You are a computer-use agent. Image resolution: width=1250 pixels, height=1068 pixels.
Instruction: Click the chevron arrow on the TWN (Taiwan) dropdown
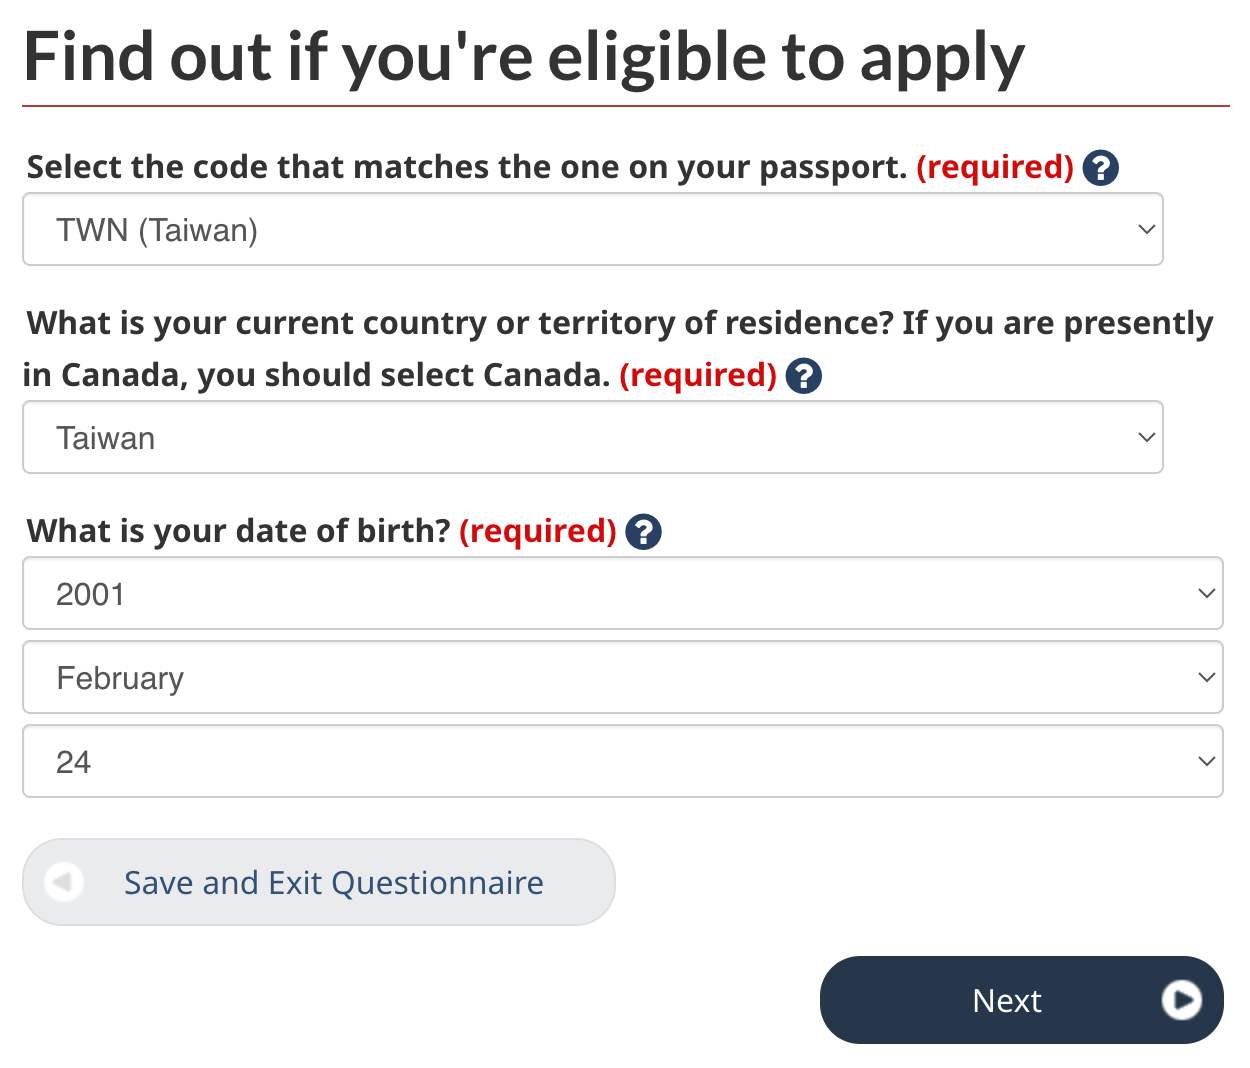coord(1146,230)
